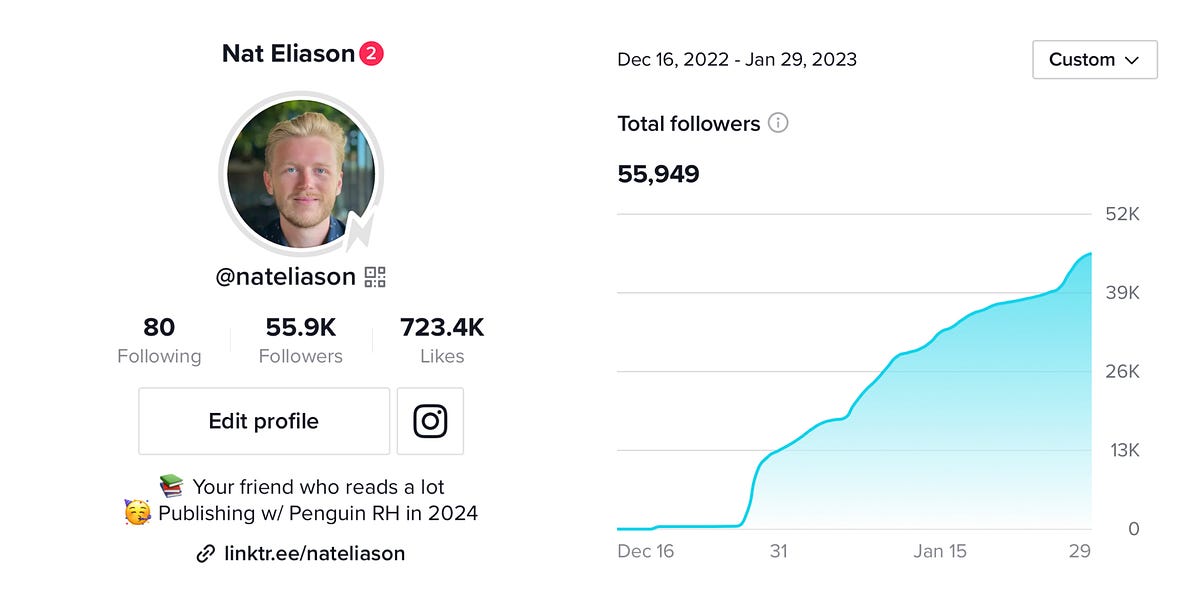Open the Total followers info tooltip icon

pos(779,123)
